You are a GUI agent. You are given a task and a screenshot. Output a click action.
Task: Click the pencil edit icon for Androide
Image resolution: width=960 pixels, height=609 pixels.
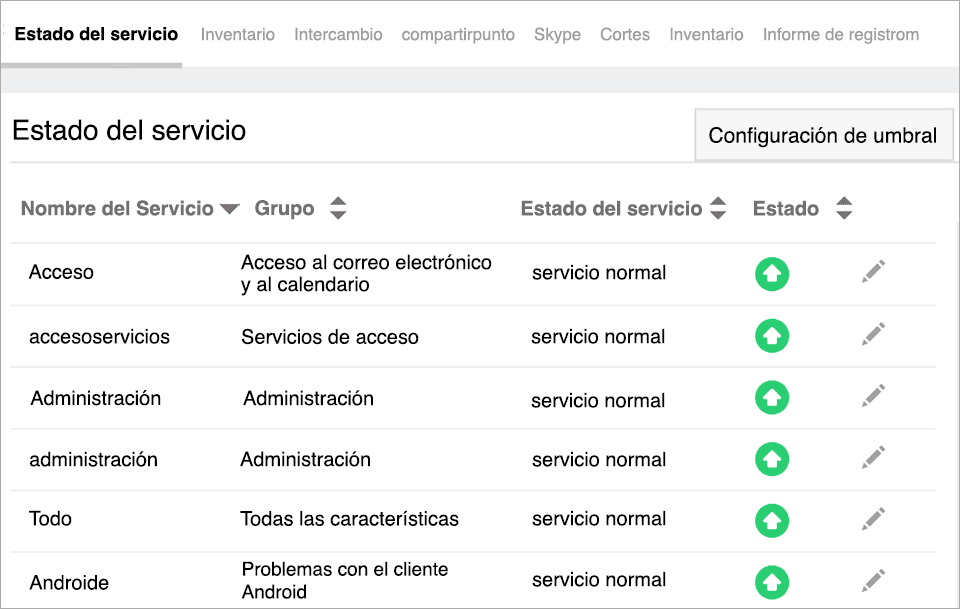pos(872,579)
